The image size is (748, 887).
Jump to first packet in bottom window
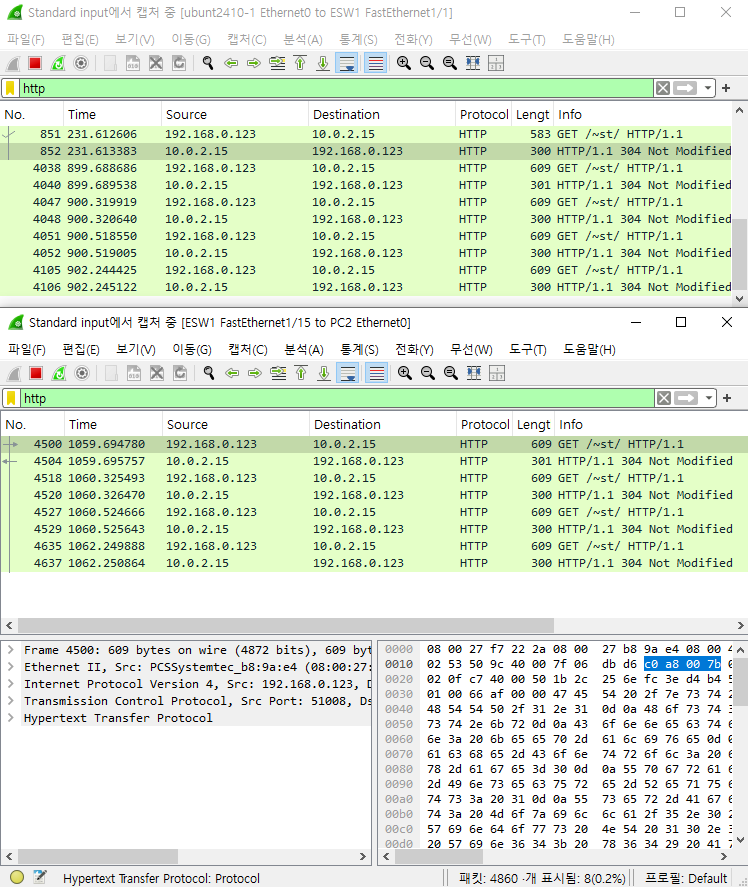tap(301, 373)
